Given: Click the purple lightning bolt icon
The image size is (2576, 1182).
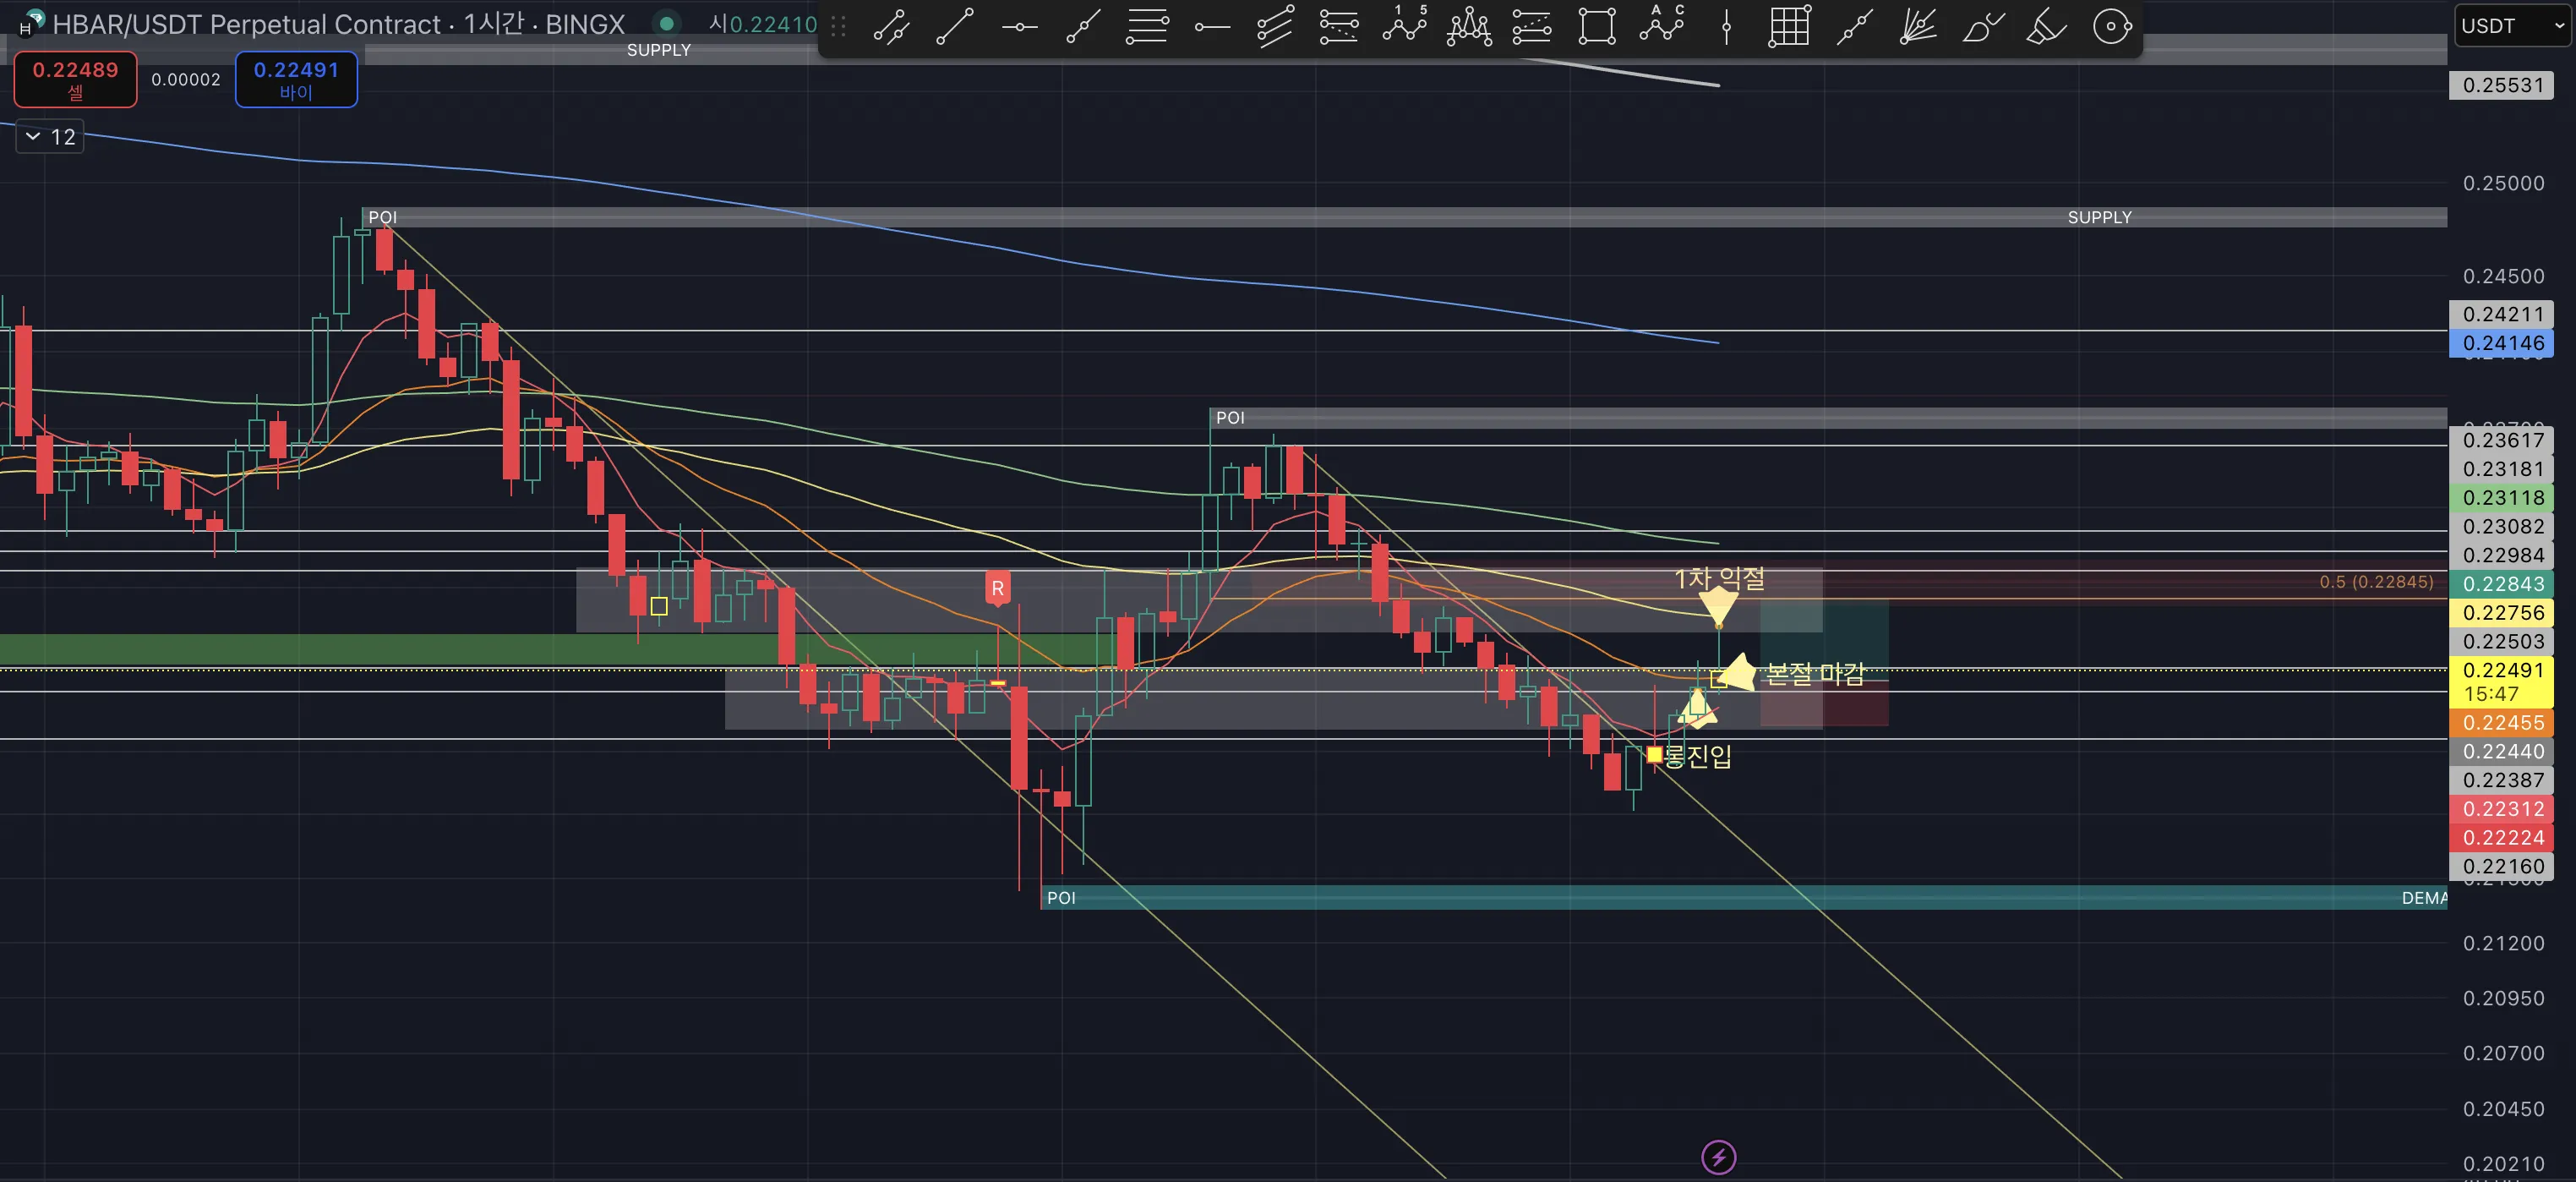Looking at the screenshot, I should [x=1718, y=1157].
